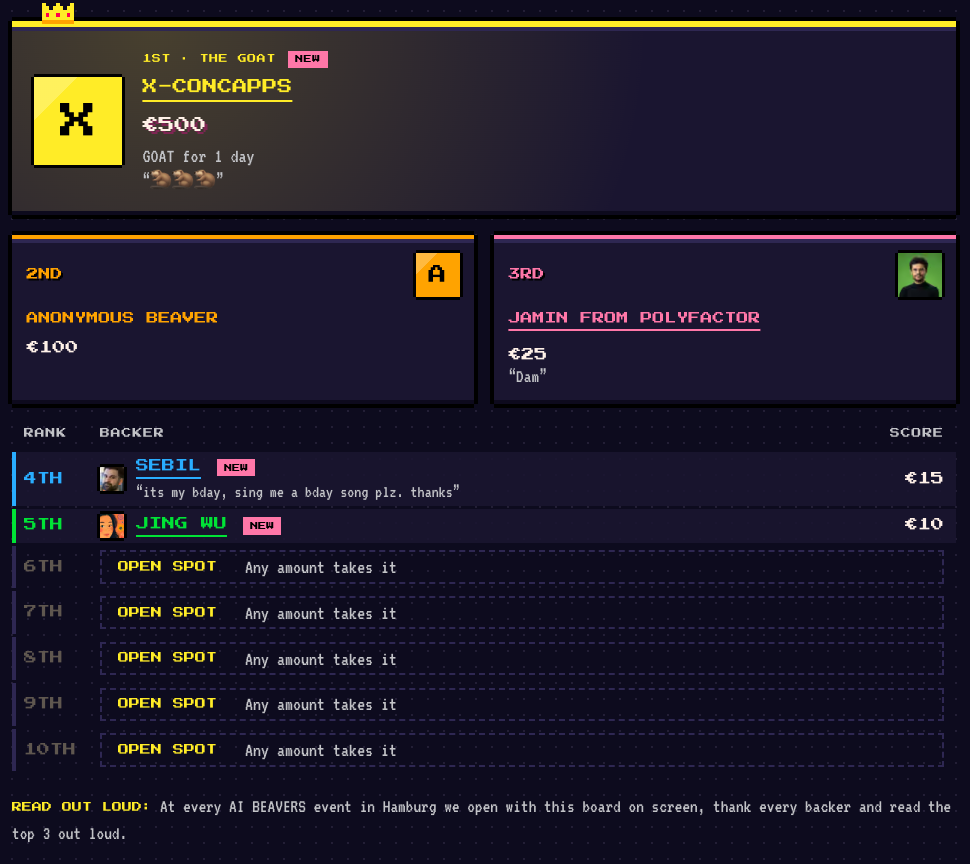Click the "Dam" quote in third place

point(528,377)
